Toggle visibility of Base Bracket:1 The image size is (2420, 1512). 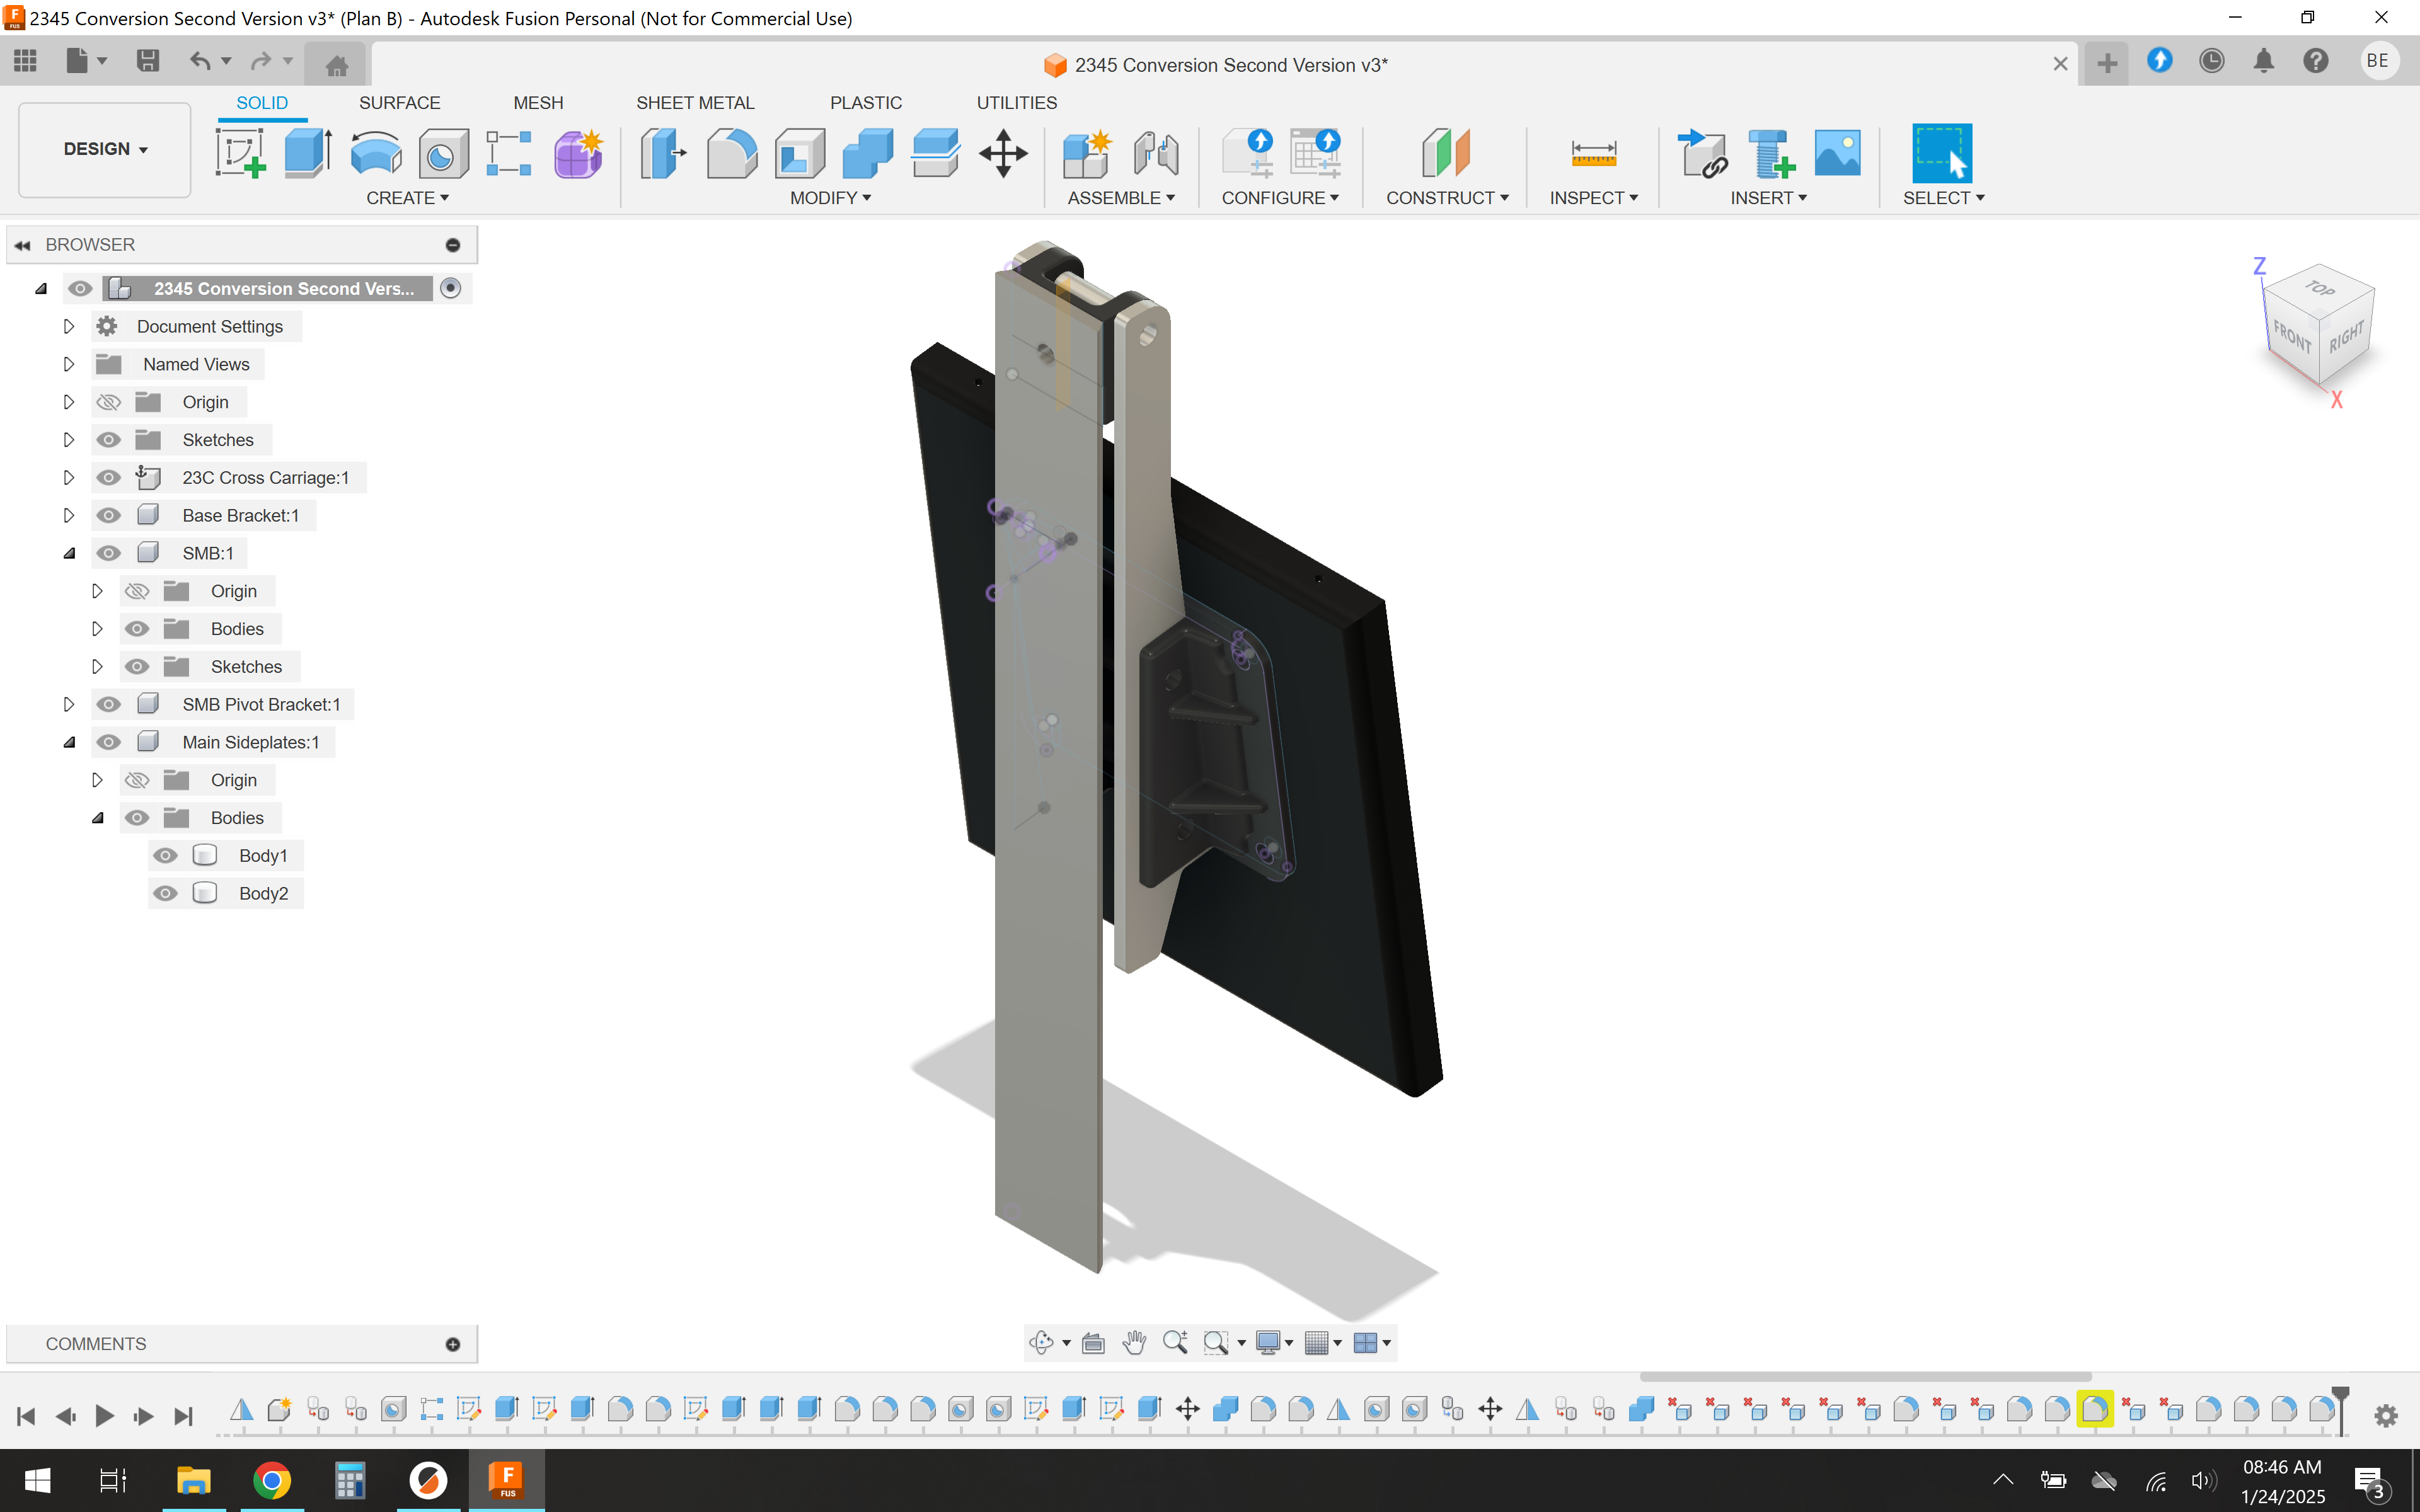[x=108, y=514]
